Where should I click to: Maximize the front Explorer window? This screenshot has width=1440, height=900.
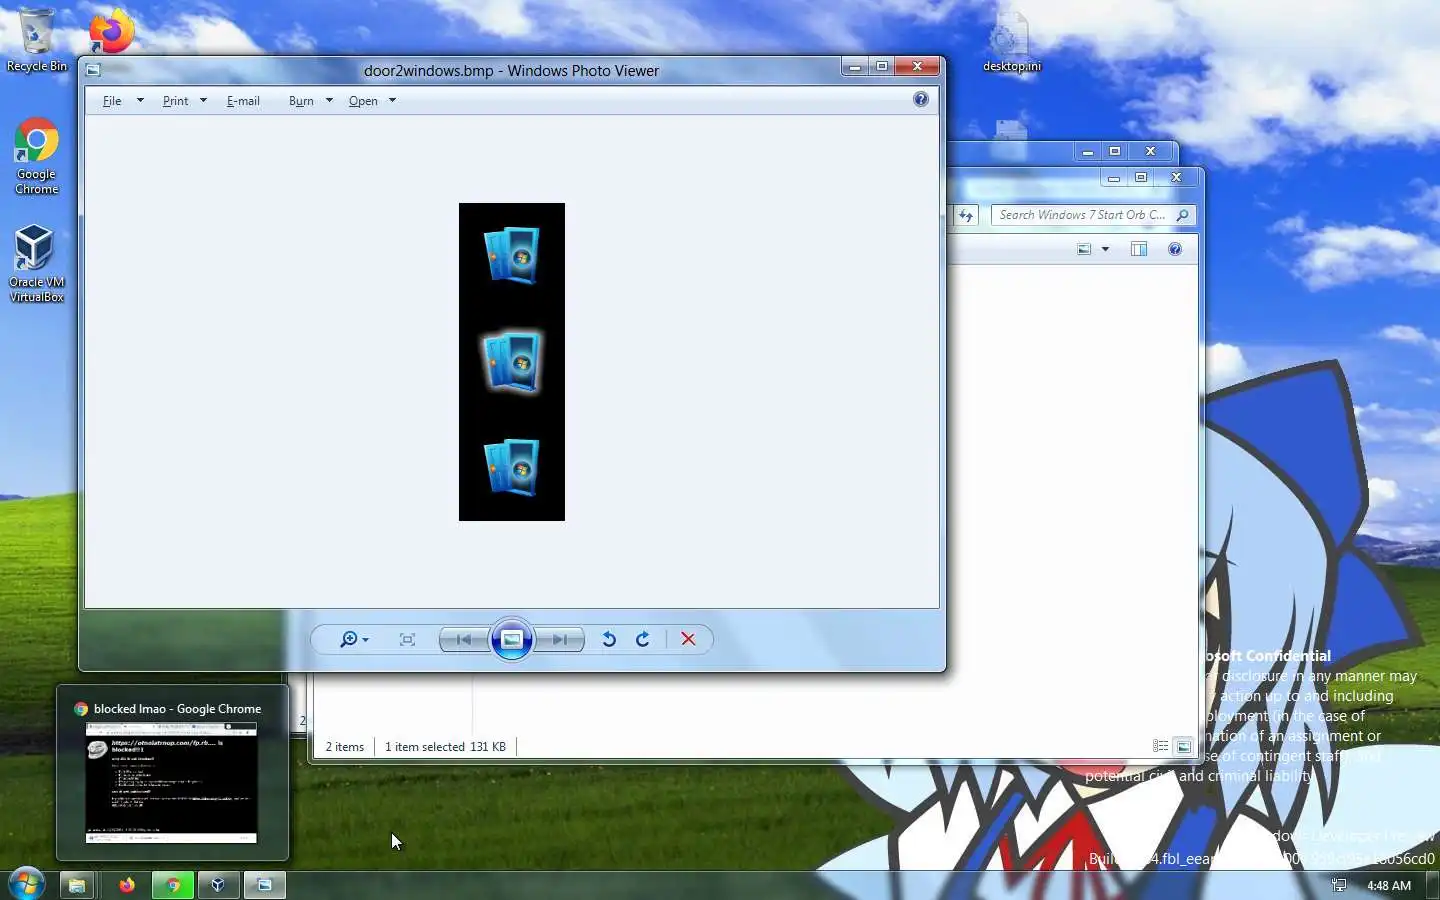1141,177
